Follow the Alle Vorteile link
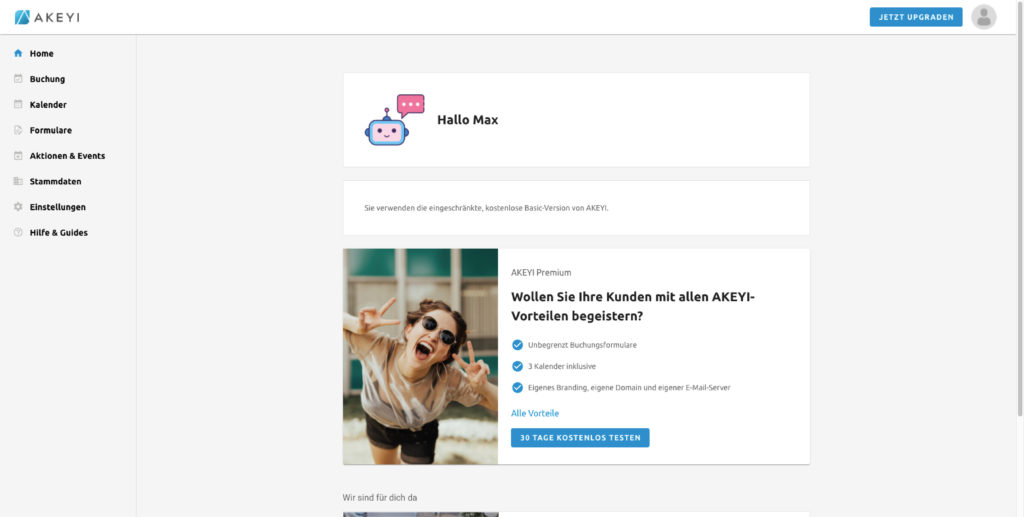 [535, 413]
